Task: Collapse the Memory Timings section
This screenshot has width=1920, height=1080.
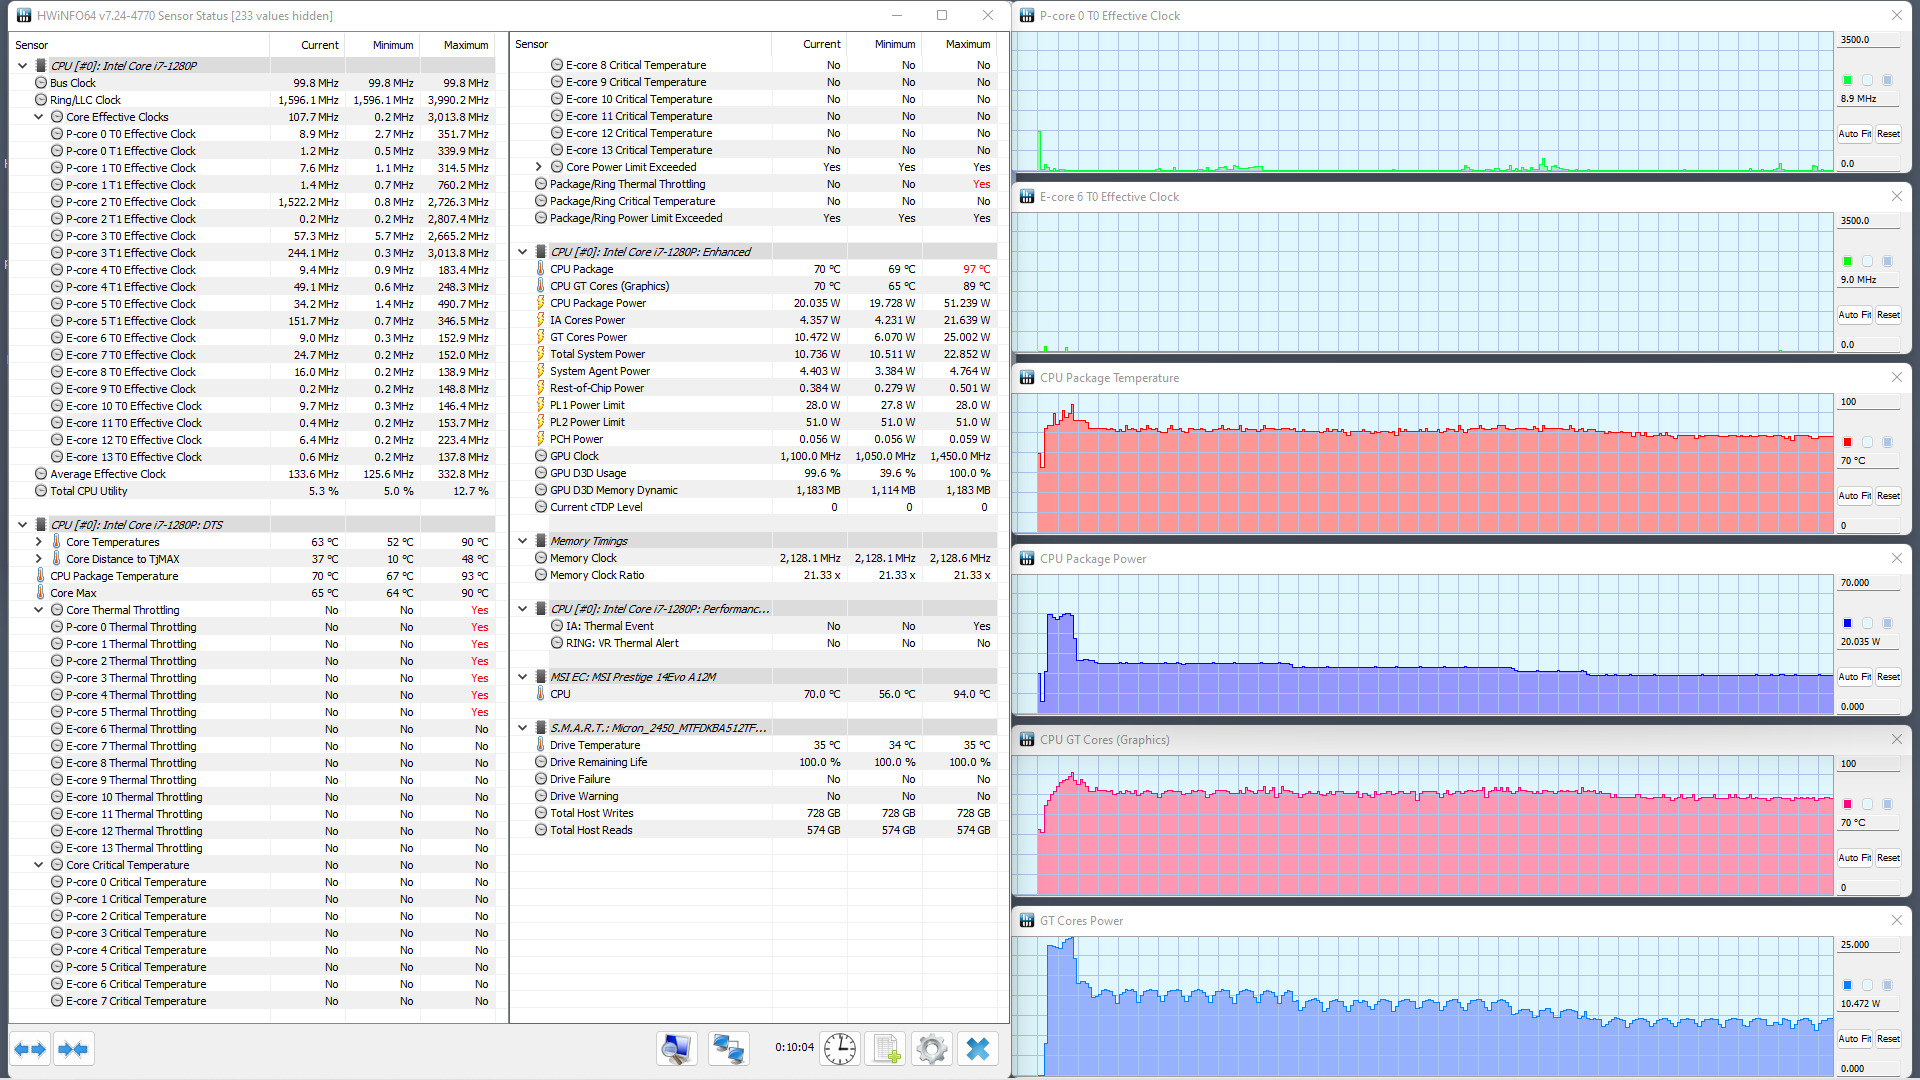Action: 522,541
